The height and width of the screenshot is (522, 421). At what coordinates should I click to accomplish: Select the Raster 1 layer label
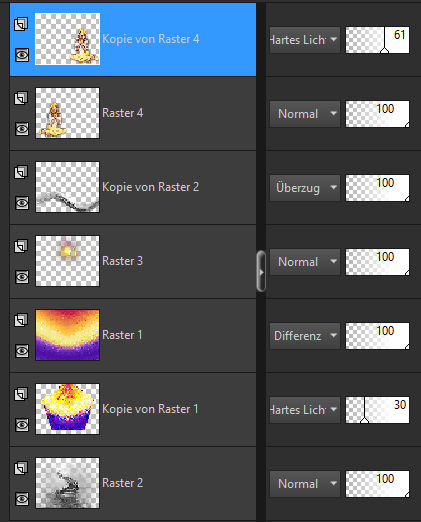[122, 335]
